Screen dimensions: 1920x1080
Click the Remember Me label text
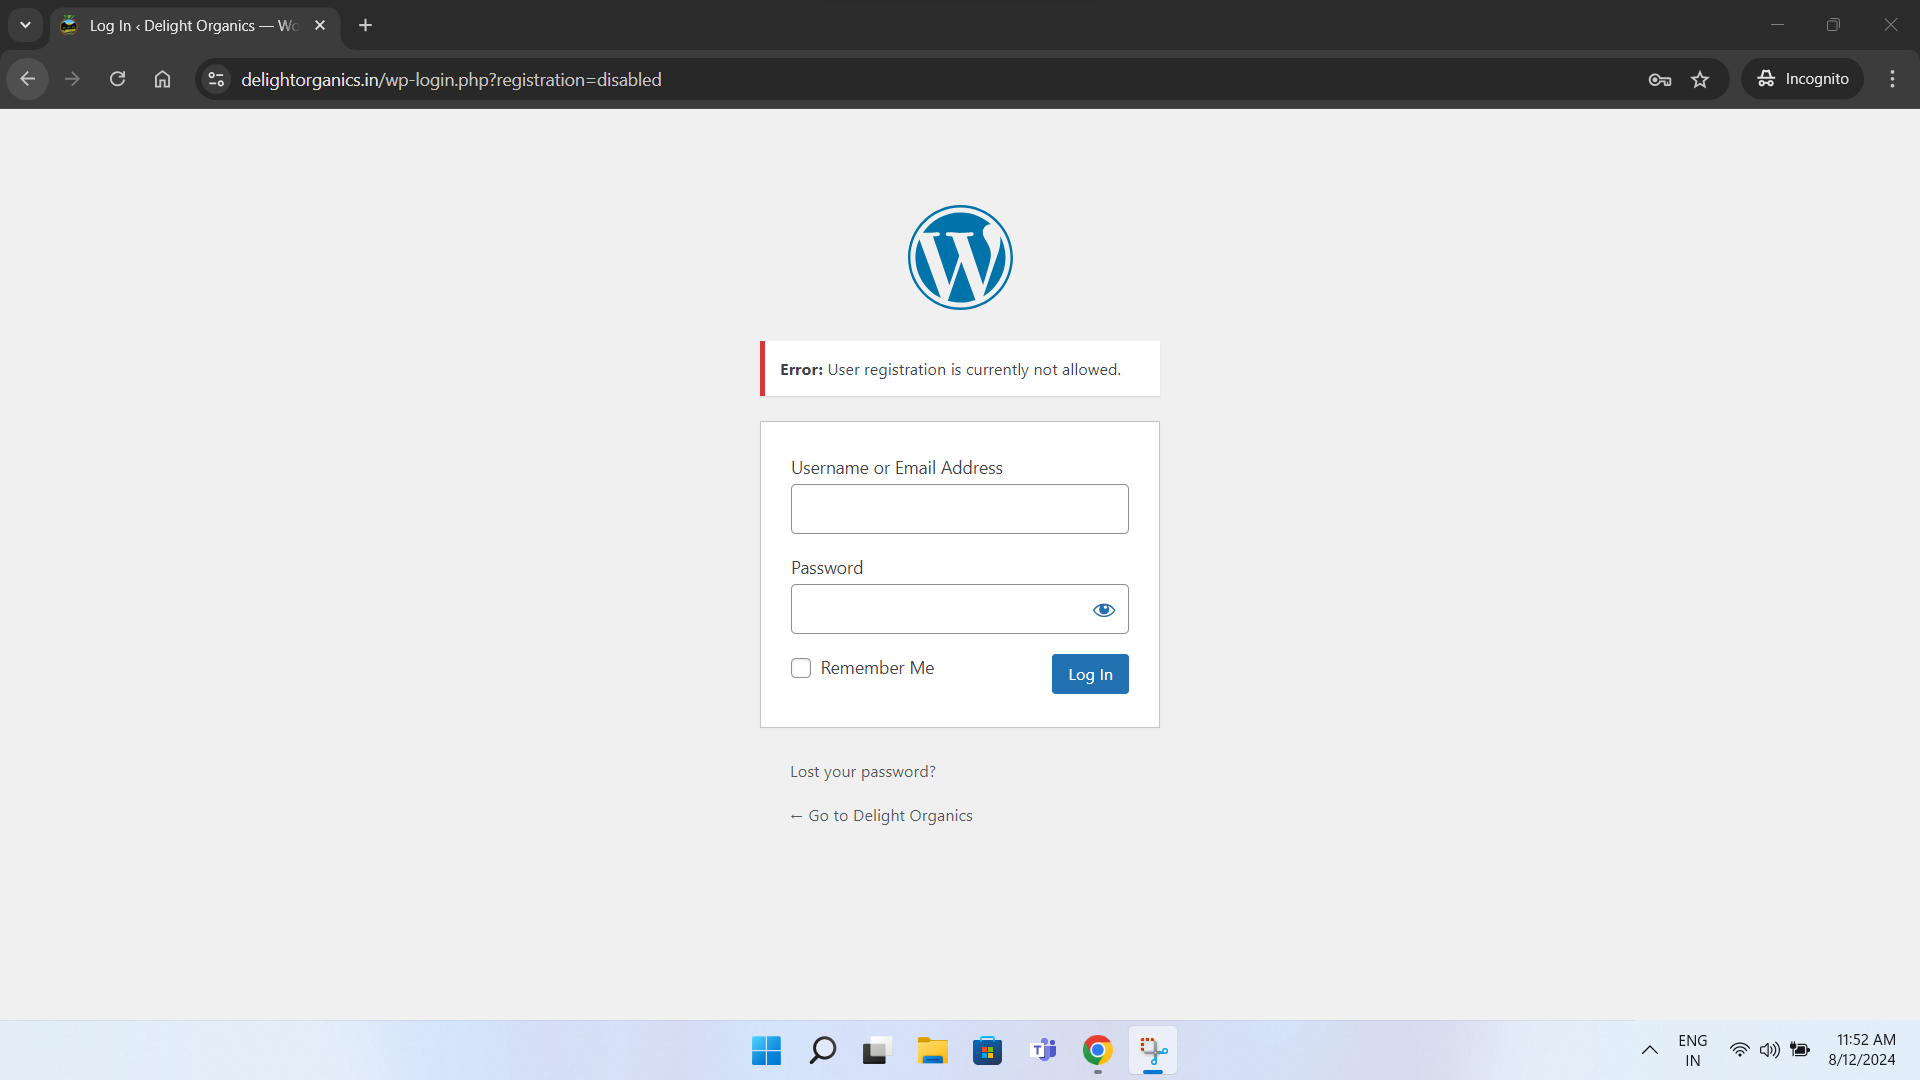click(x=877, y=668)
